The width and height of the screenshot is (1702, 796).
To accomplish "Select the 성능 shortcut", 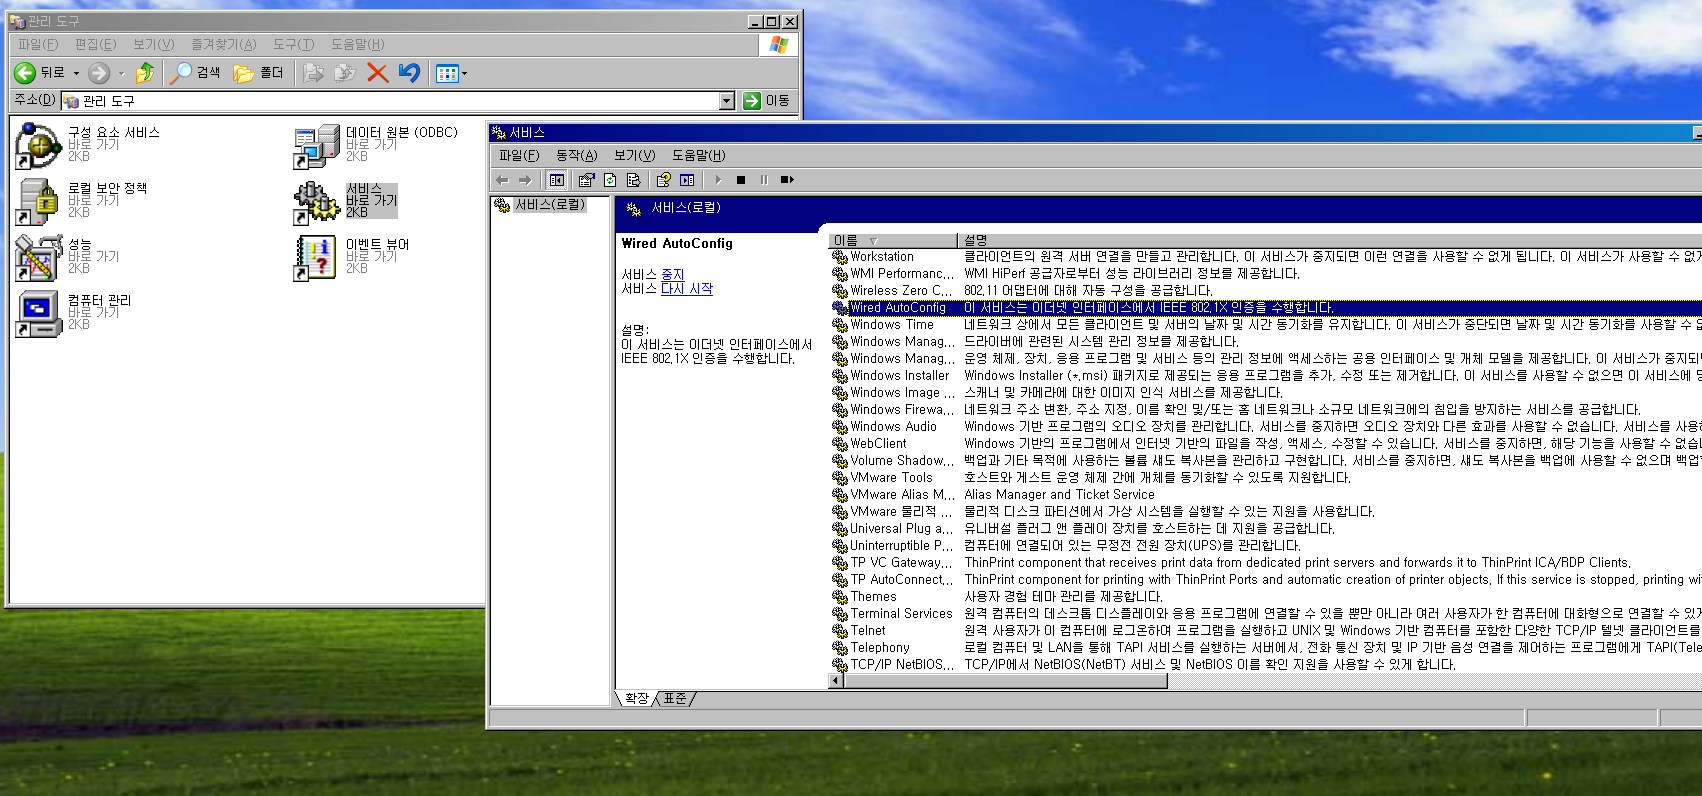I will click(67, 257).
